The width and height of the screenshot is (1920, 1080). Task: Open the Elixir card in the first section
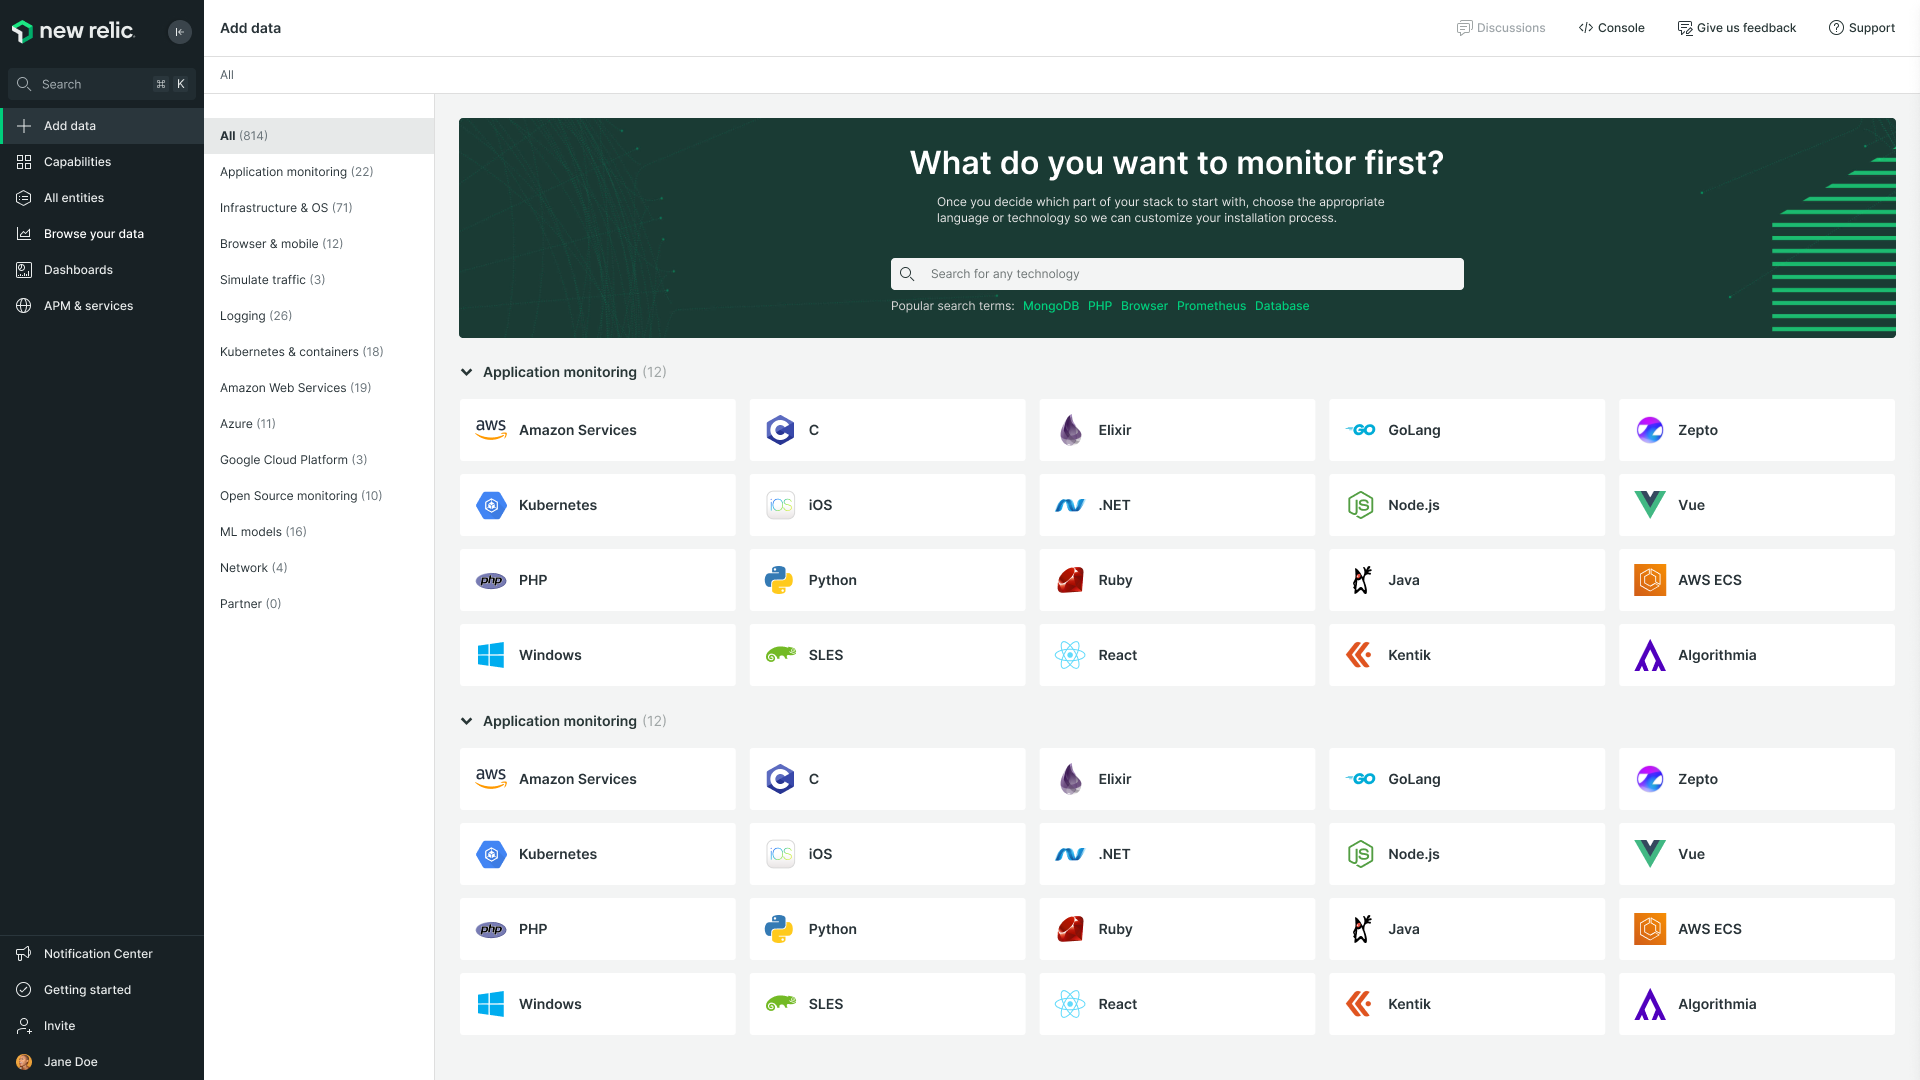click(1177, 430)
